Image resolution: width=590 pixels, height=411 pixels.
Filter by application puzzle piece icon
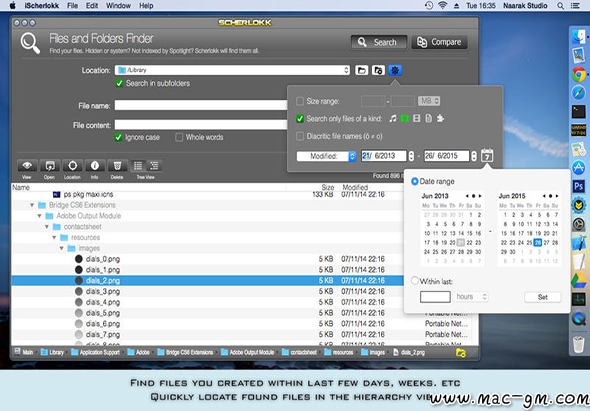click(440, 119)
